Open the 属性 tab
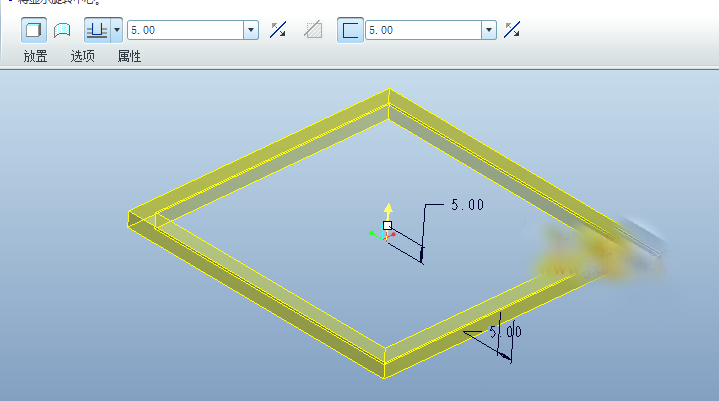Viewport: 719px width, 401px height. pos(129,56)
